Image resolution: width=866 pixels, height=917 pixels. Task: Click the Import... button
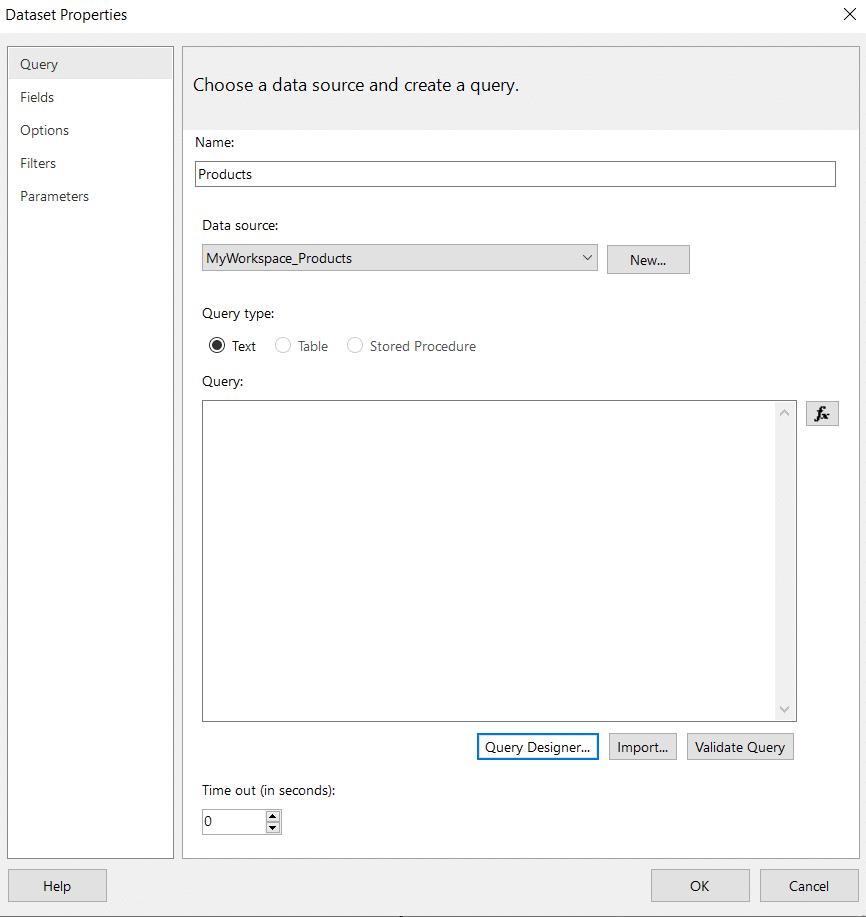coord(643,747)
